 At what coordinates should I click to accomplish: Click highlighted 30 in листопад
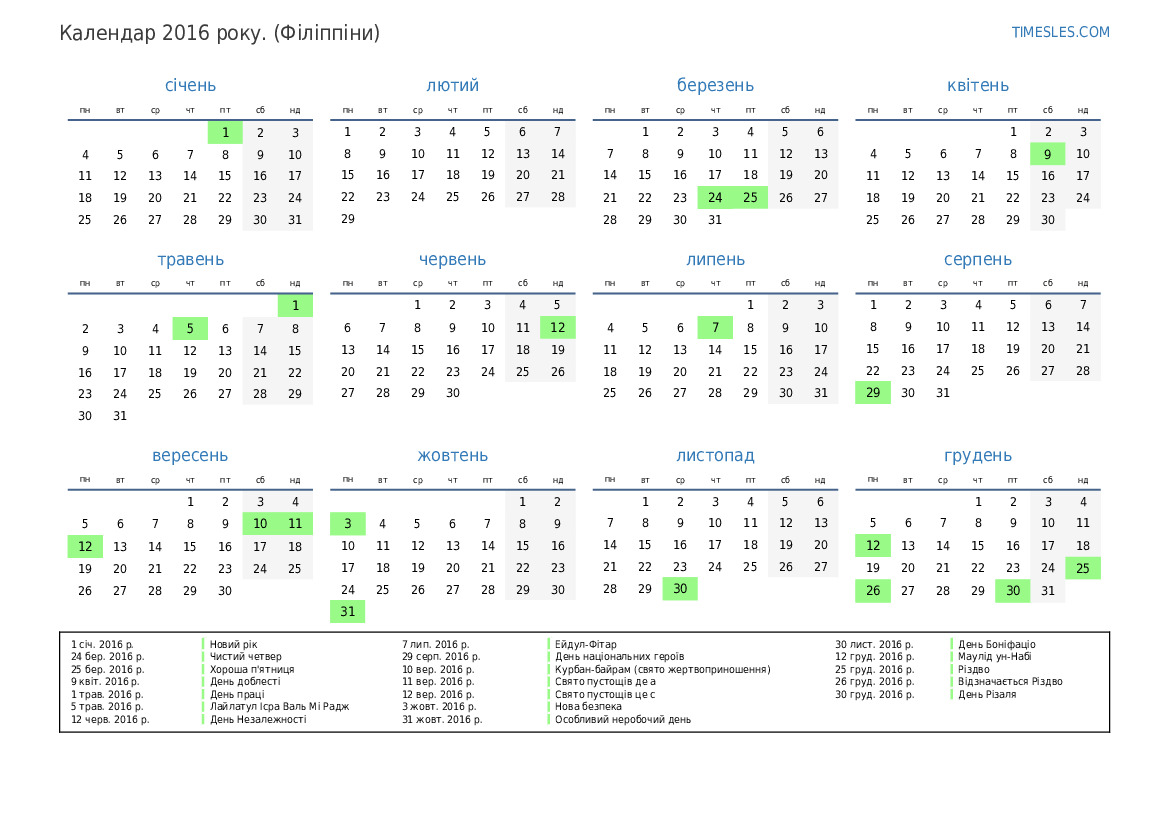coord(680,589)
